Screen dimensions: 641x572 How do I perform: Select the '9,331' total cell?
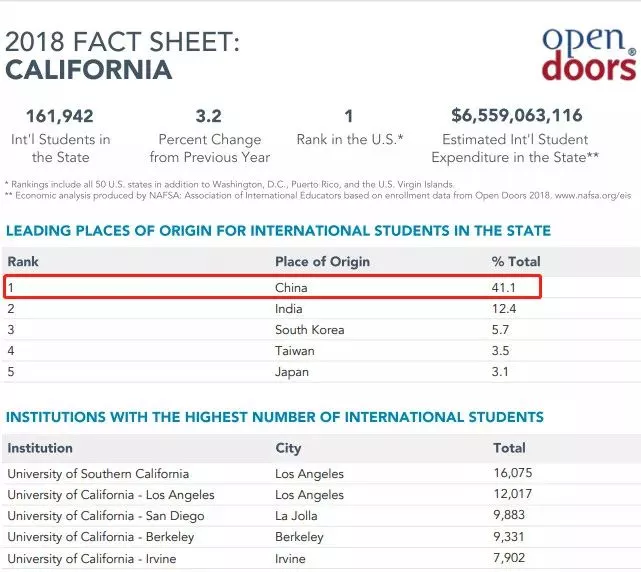click(509, 536)
